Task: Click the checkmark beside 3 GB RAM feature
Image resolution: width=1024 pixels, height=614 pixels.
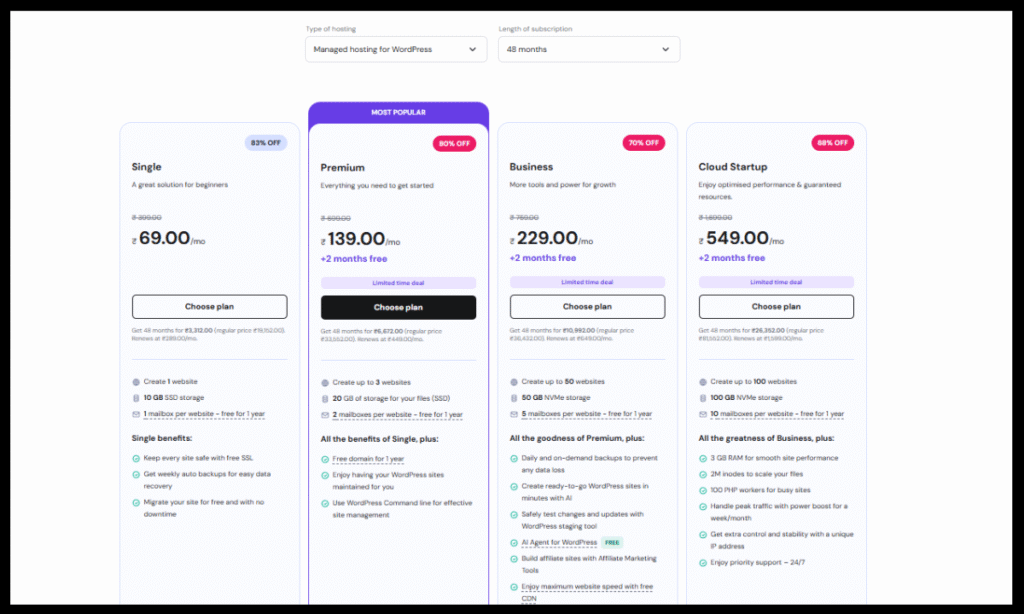Action: point(703,458)
